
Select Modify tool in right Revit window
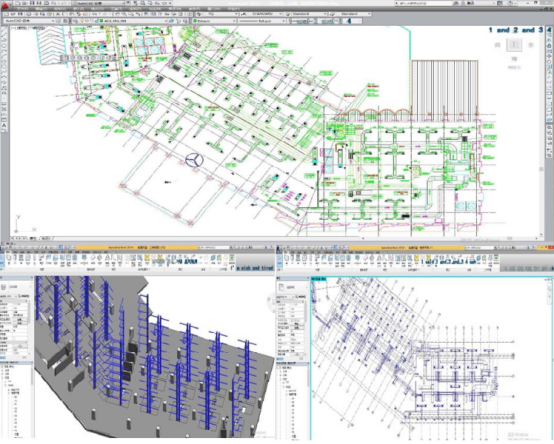pos(280,260)
